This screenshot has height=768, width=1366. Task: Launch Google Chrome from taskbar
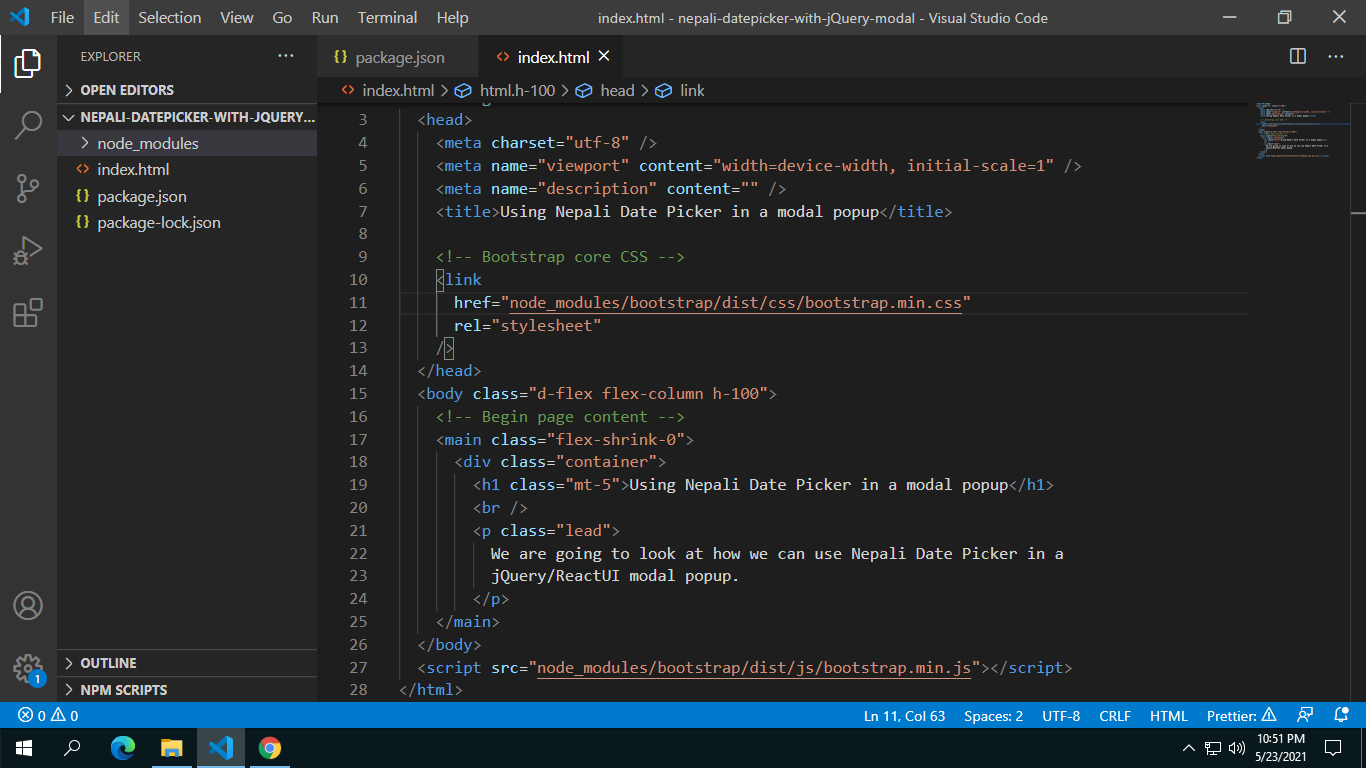[270, 748]
